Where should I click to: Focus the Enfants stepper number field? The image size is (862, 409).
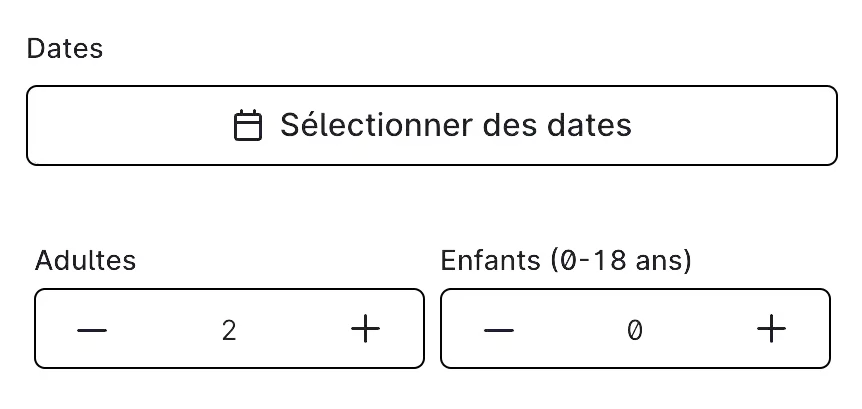click(635, 330)
